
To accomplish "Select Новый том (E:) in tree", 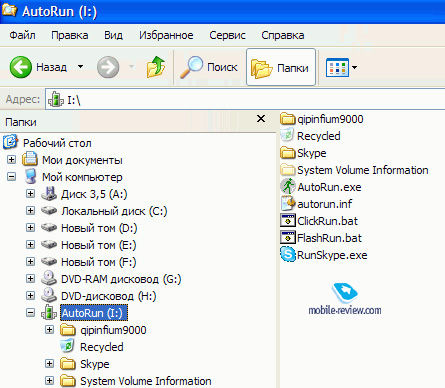I will [x=99, y=245].
